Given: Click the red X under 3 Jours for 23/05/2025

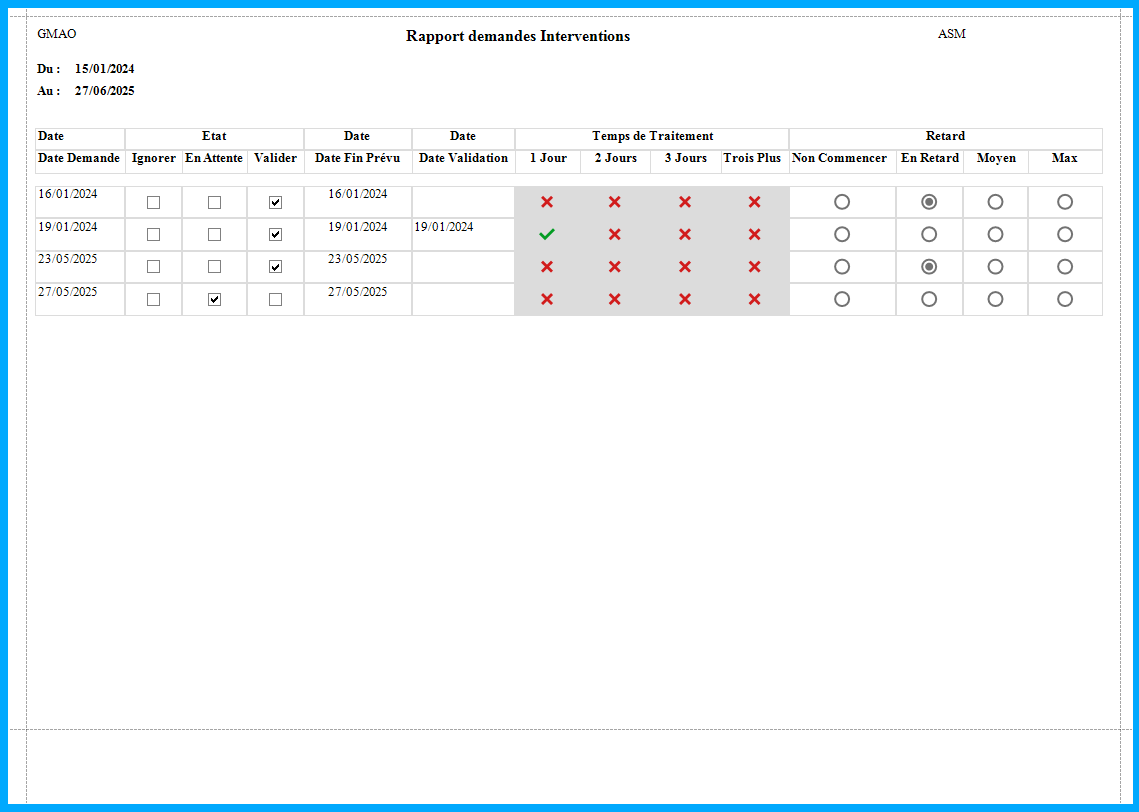Looking at the screenshot, I should click(685, 267).
